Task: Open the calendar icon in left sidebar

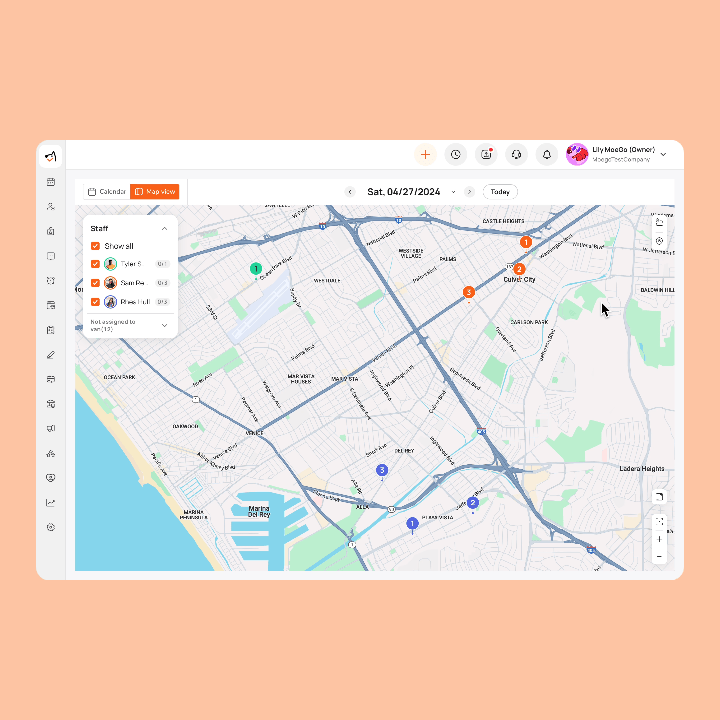Action: pos(51,182)
